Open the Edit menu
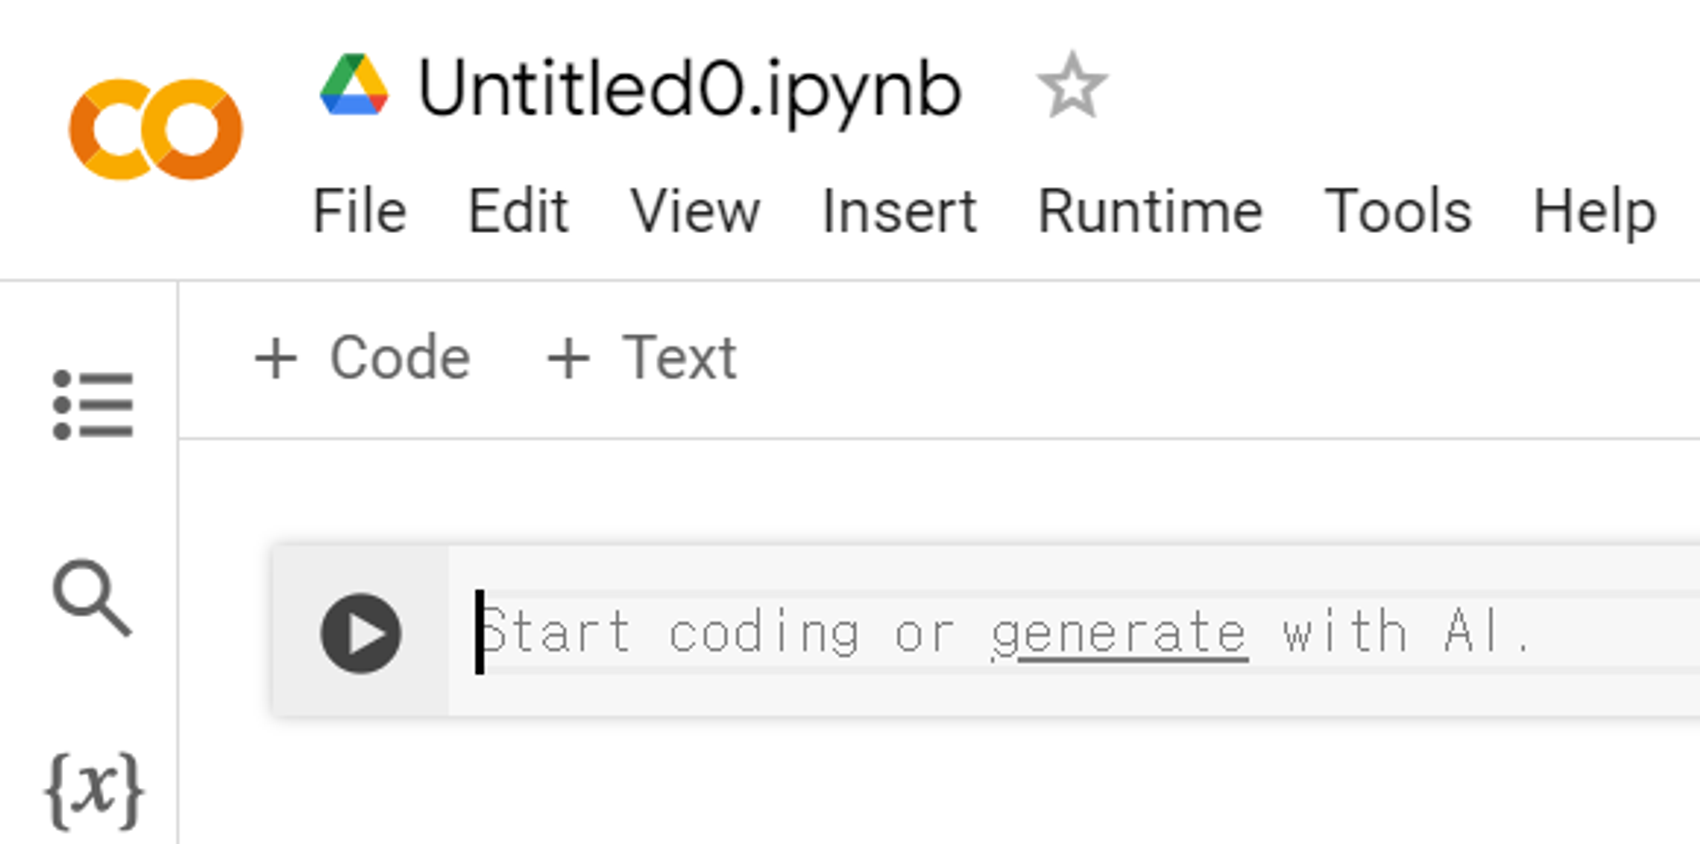1700x844 pixels. [518, 211]
